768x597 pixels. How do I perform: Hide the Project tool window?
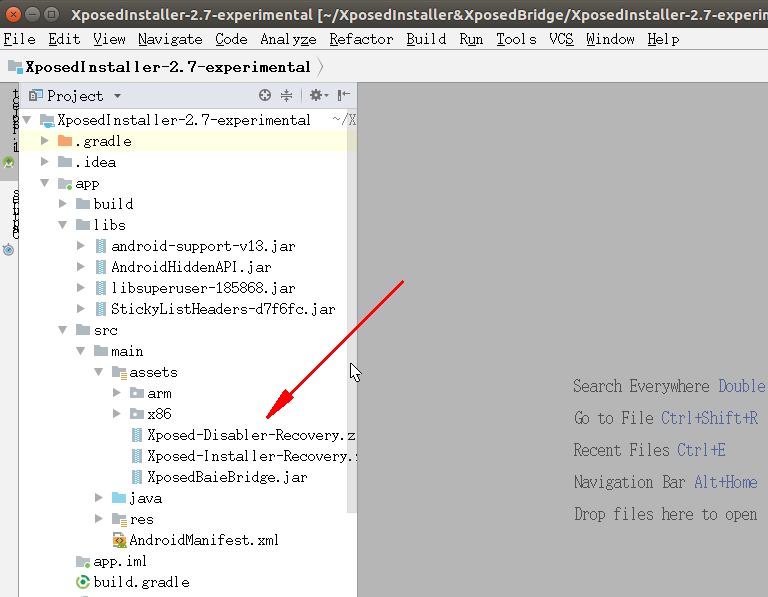click(x=344, y=95)
